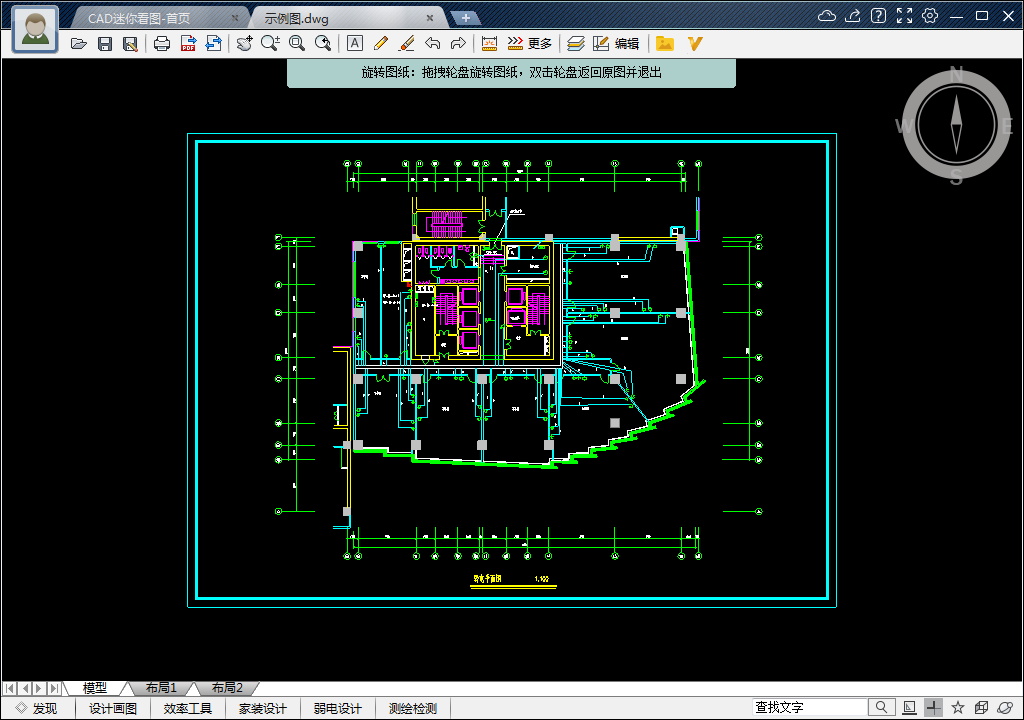Expand the 更多 measurement tools
The image size is (1024, 720).
(530, 44)
